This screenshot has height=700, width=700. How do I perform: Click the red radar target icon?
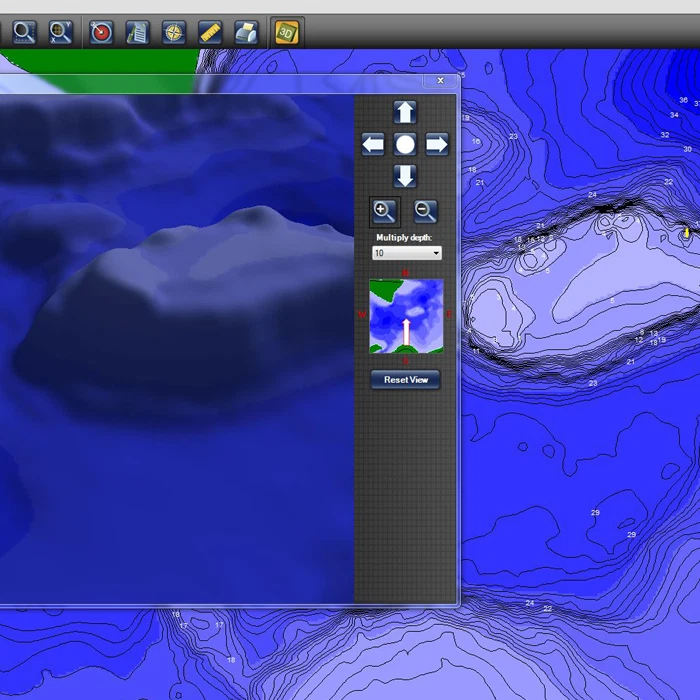(101, 32)
